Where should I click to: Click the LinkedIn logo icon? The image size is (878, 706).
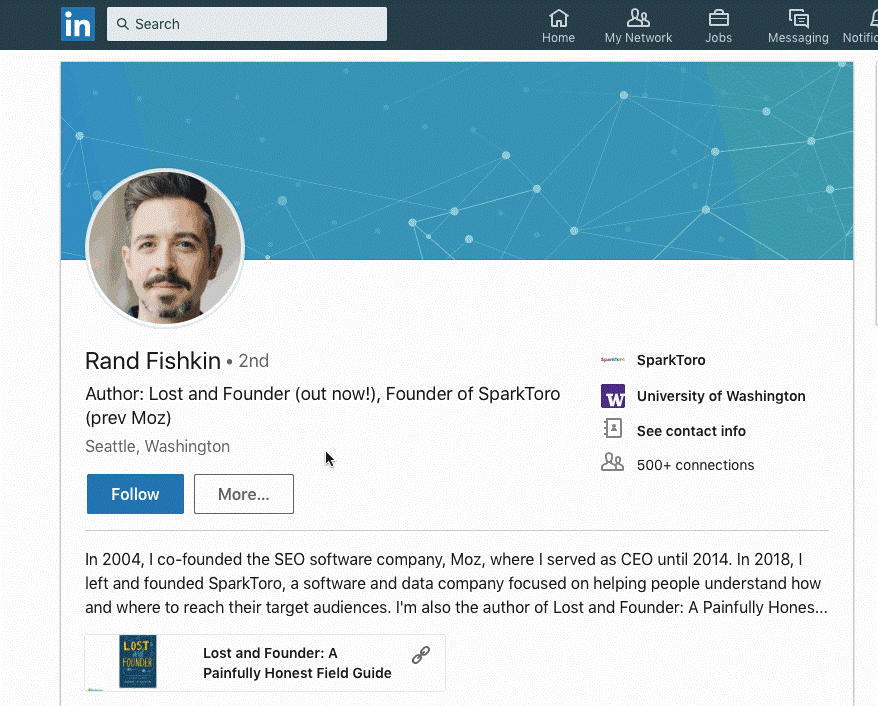pyautogui.click(x=77, y=24)
